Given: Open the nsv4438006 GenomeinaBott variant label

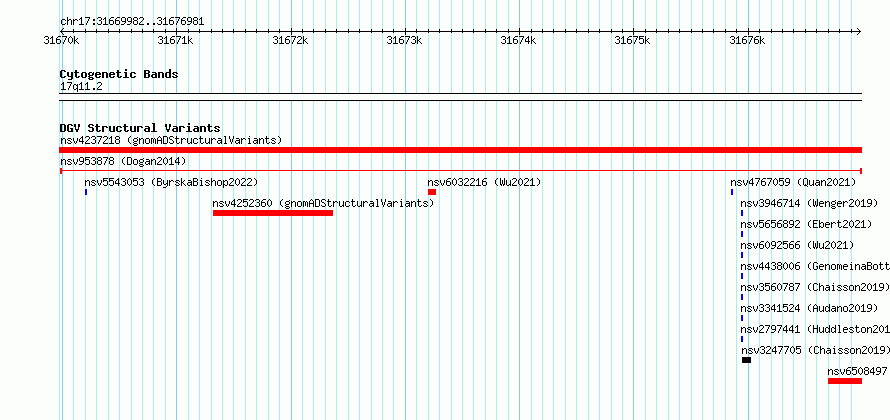Looking at the screenshot, I should pos(815,266).
